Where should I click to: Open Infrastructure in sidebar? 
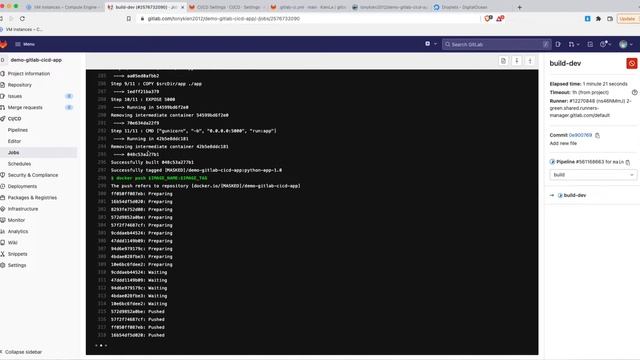coord(23,209)
